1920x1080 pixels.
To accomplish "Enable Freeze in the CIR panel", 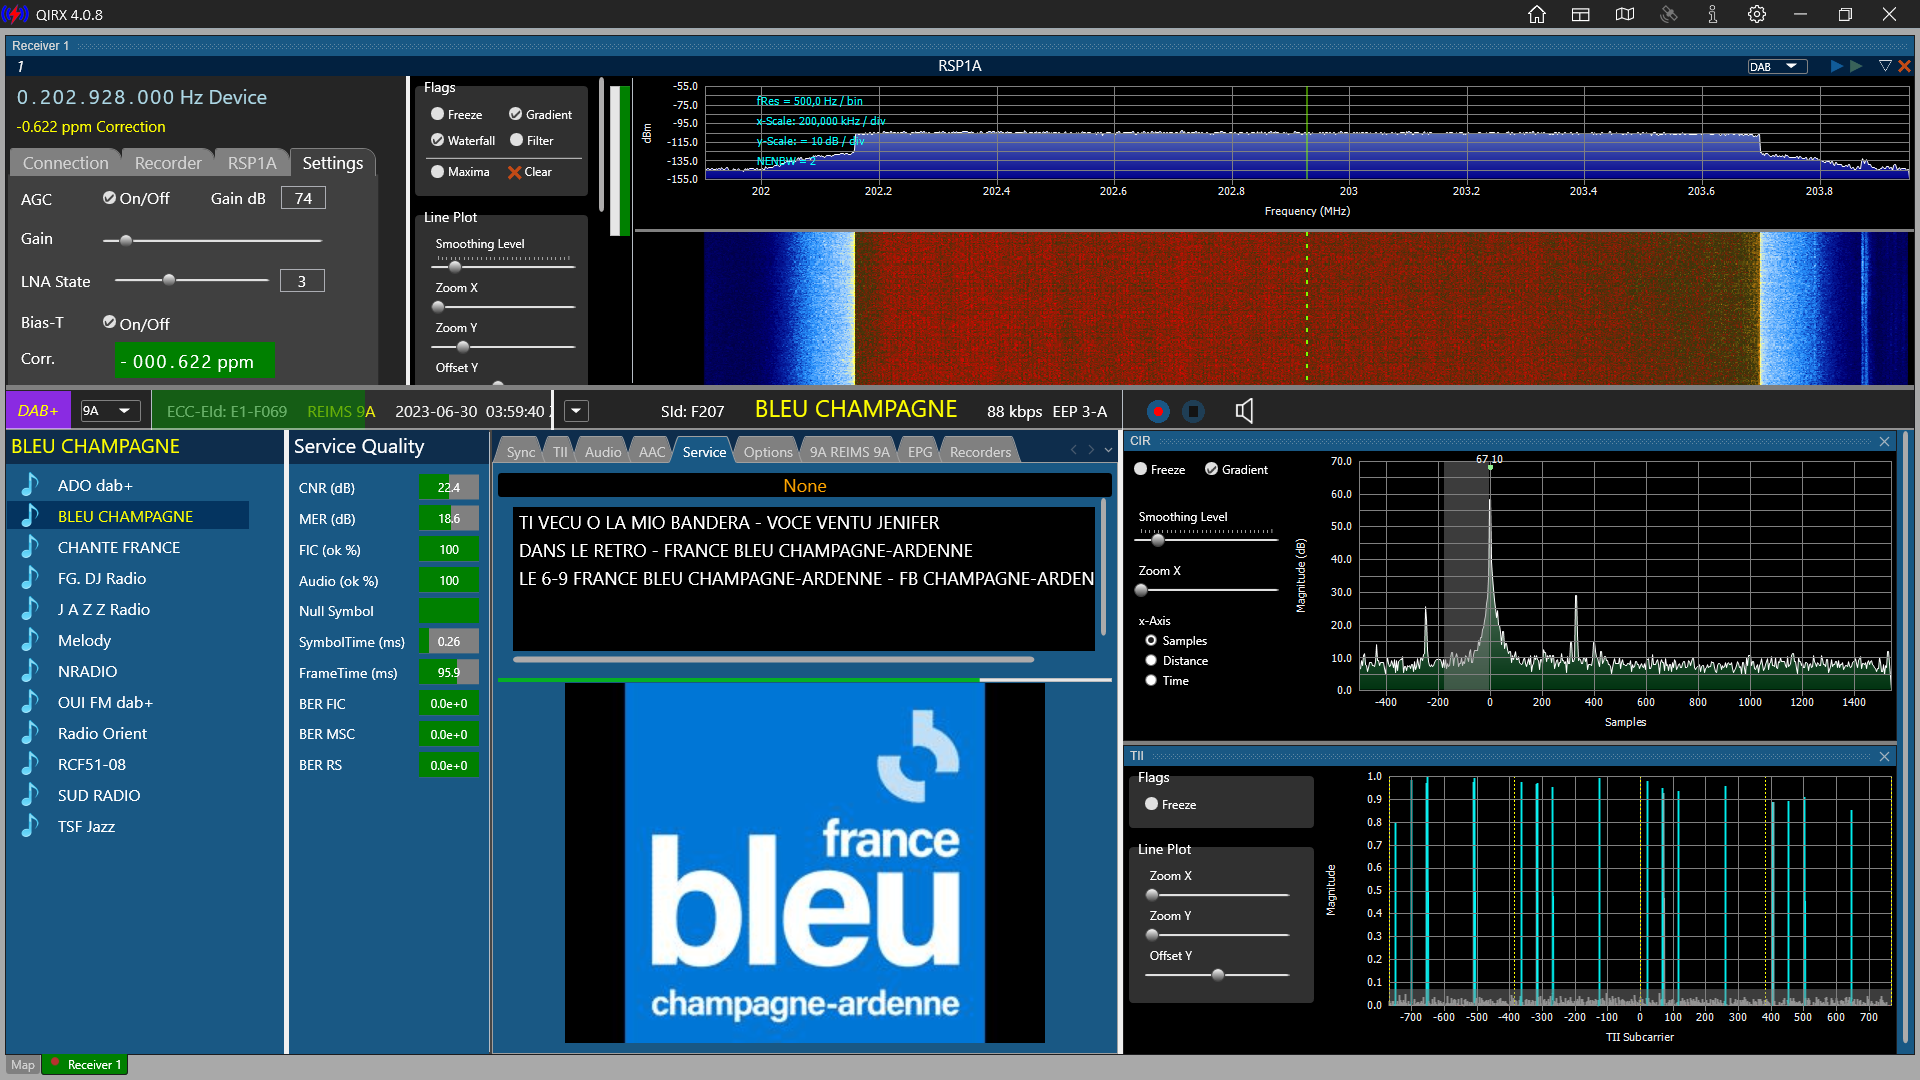I will 1140,469.
